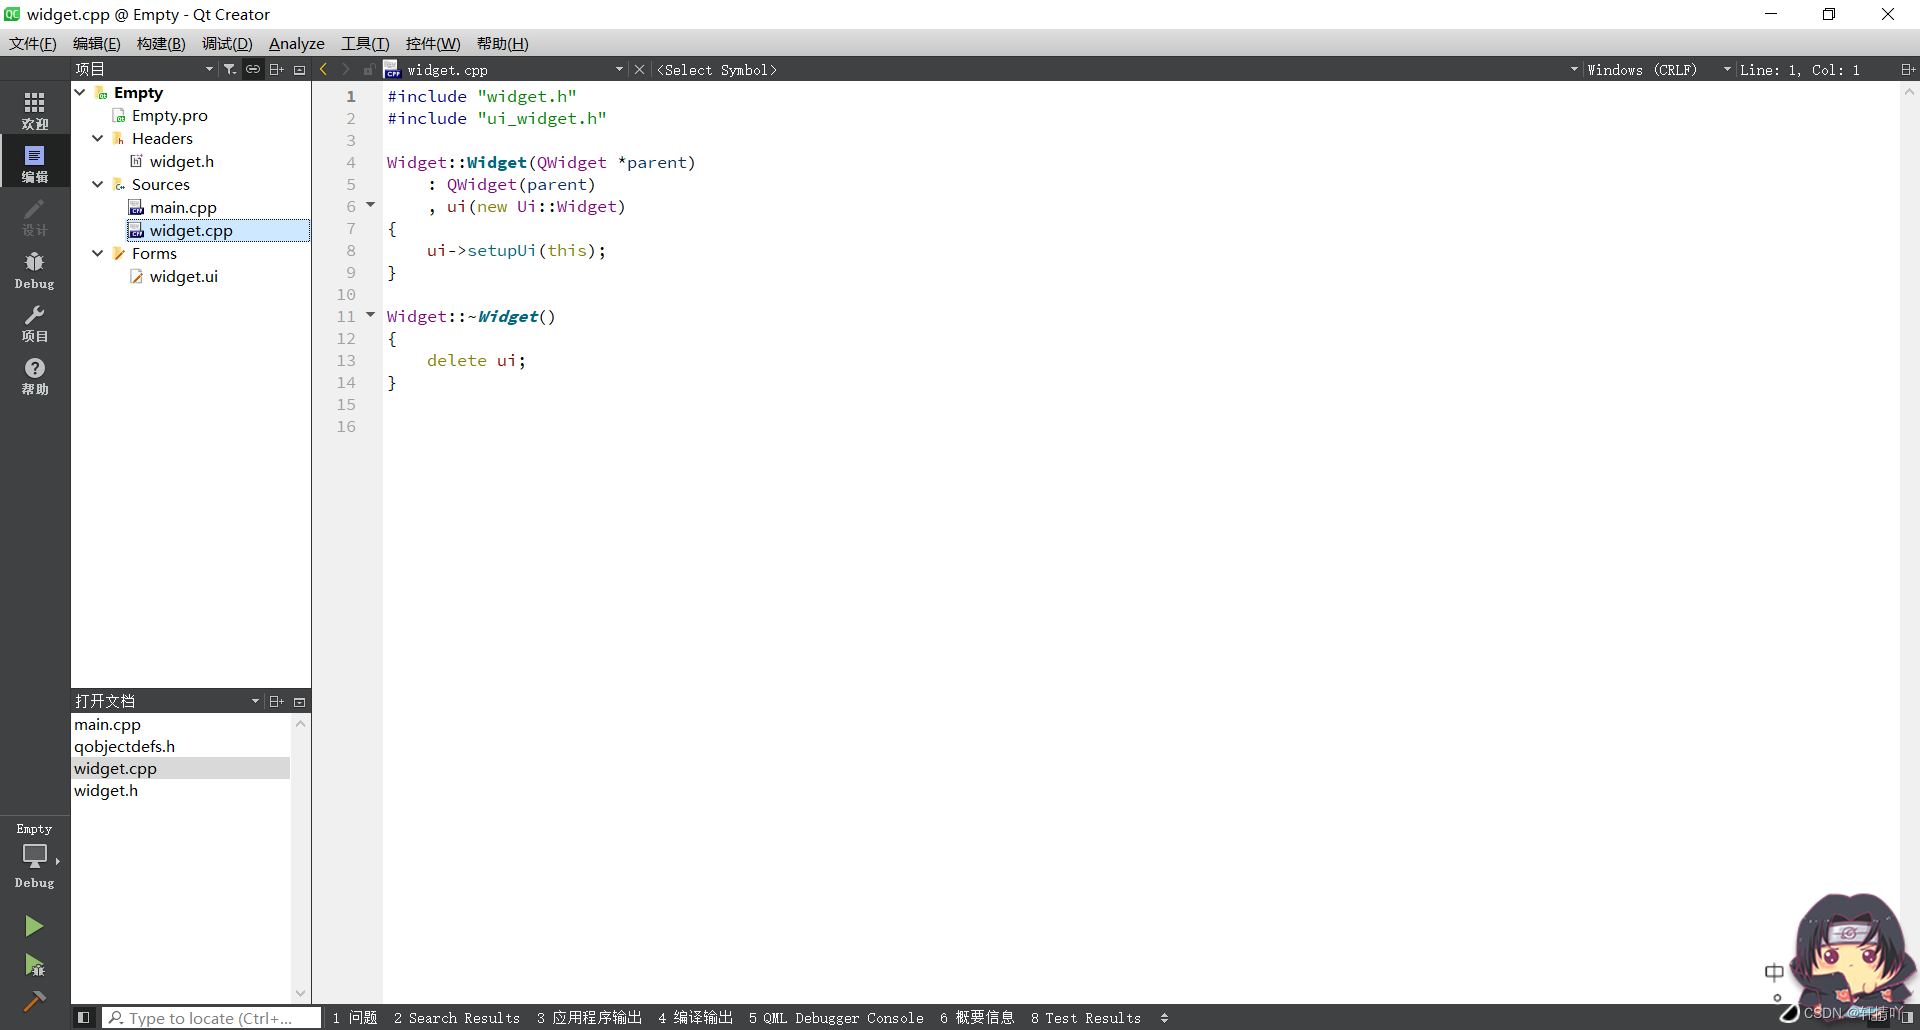Open output pane selector arrows

[1164, 1018]
